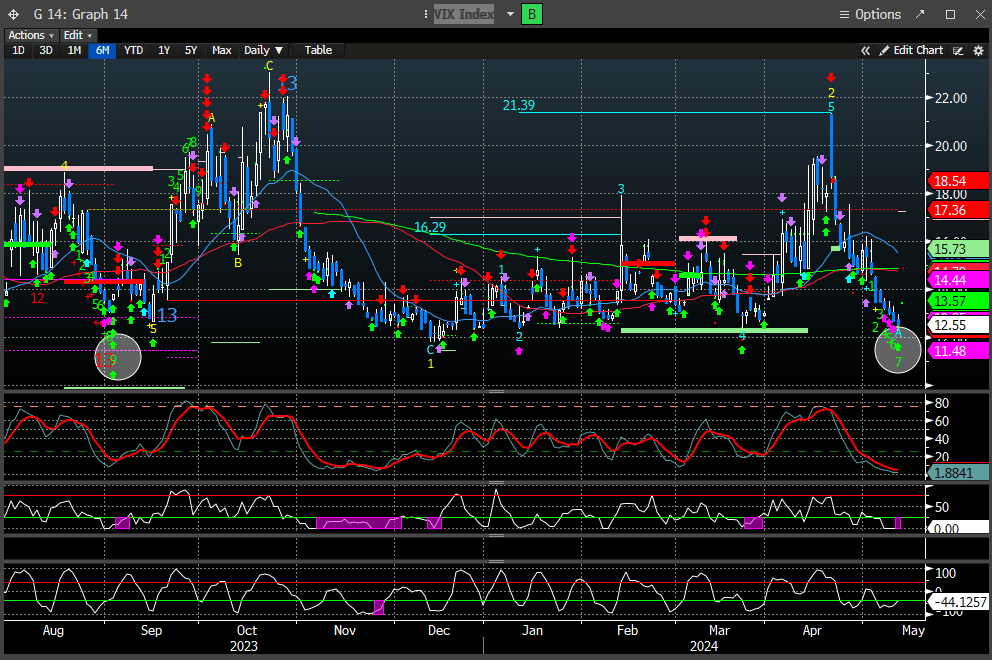
Task: Collapse toolbar with double-chevron icon
Action: (866, 50)
